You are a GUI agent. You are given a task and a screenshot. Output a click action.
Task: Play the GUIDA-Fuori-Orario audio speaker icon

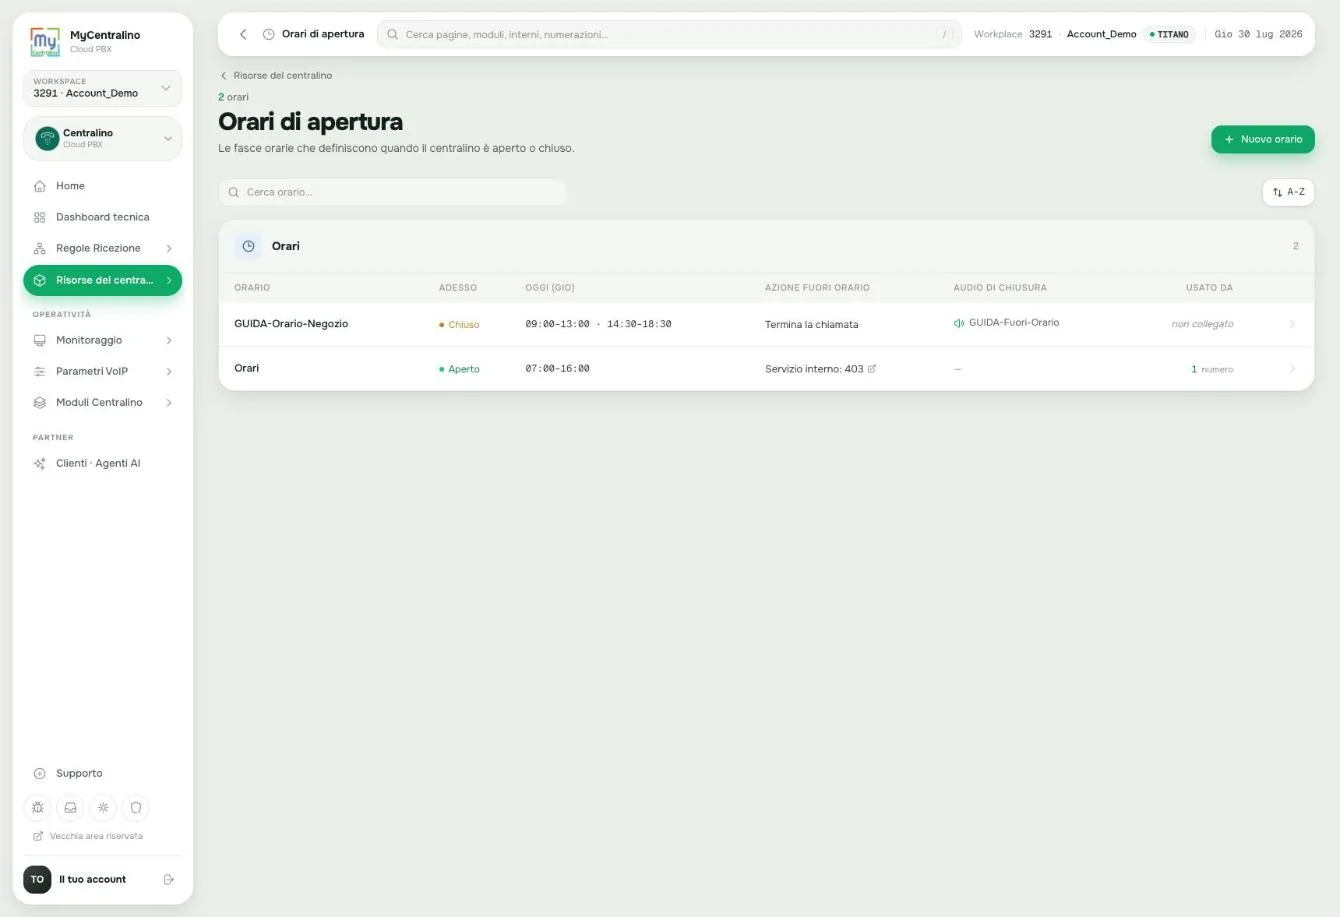pyautogui.click(x=959, y=323)
